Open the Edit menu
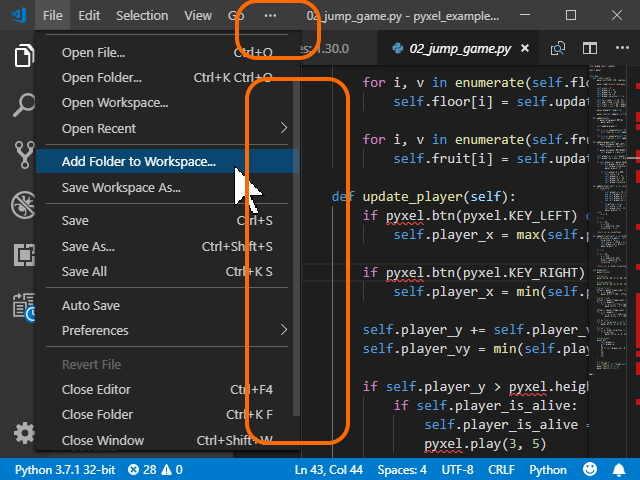Screen dimensions: 640x480 pos(89,16)
